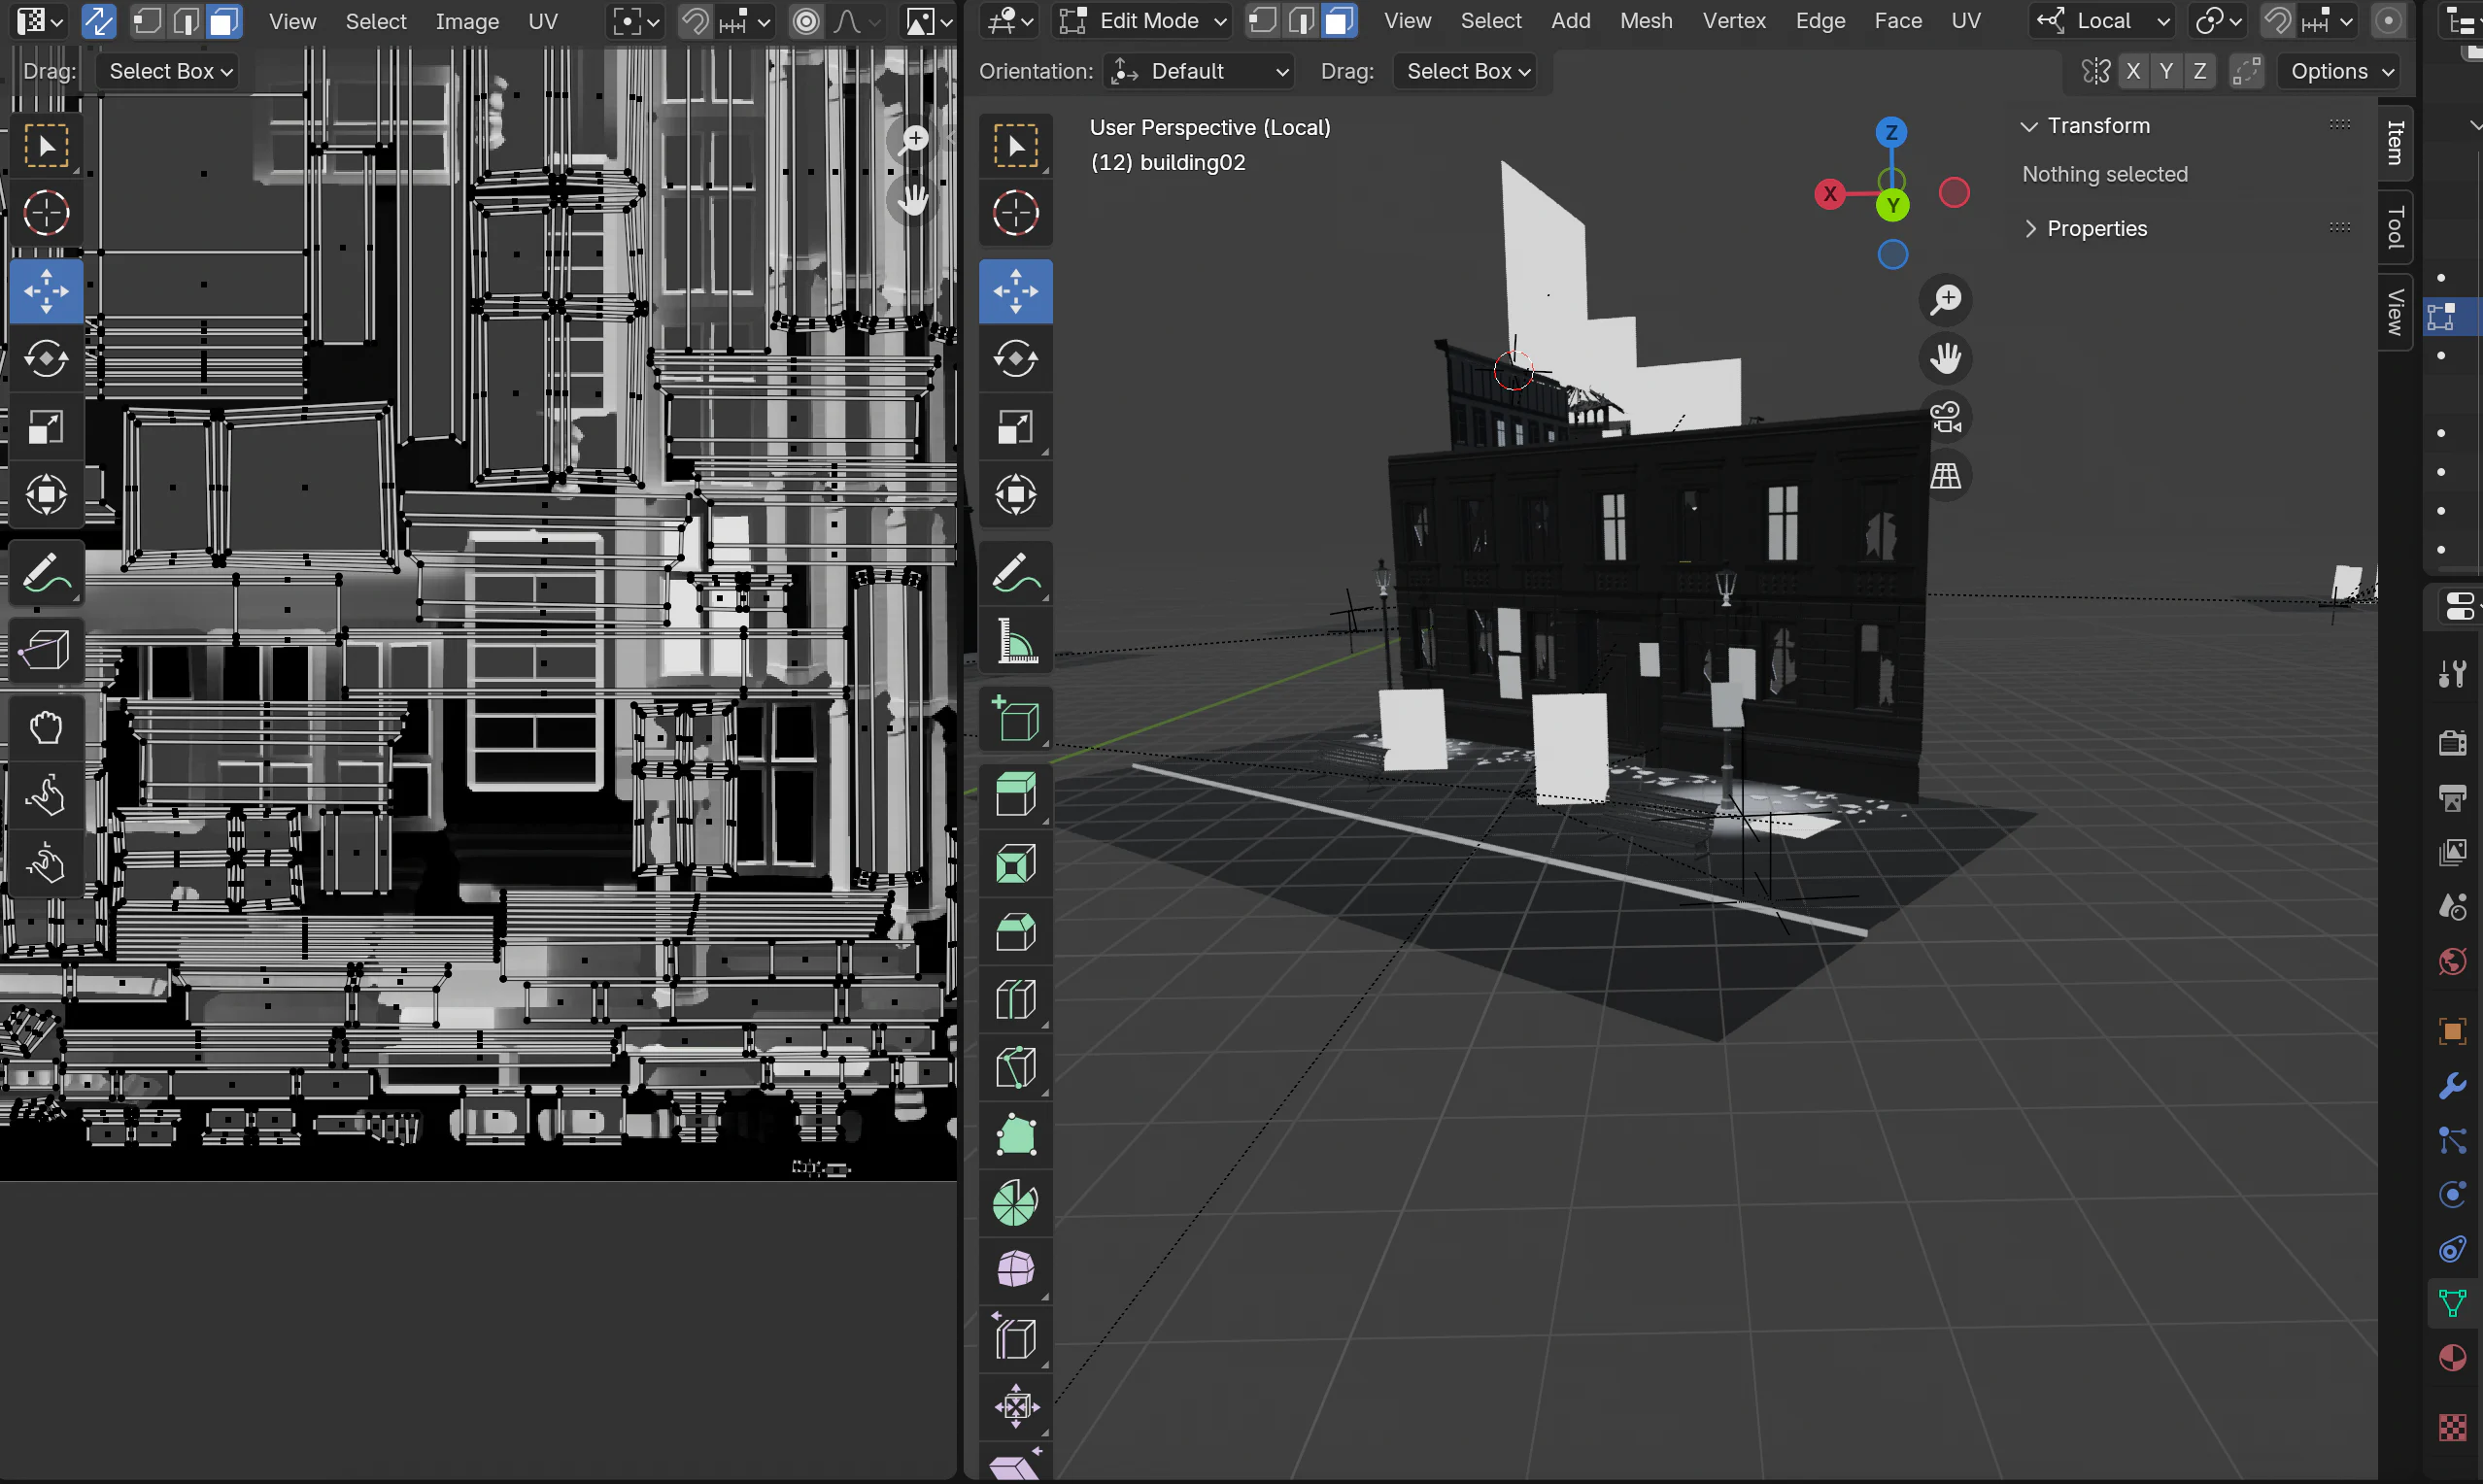
Task: Select the Rotate tool in 3D viewport
Action: tap(1015, 359)
